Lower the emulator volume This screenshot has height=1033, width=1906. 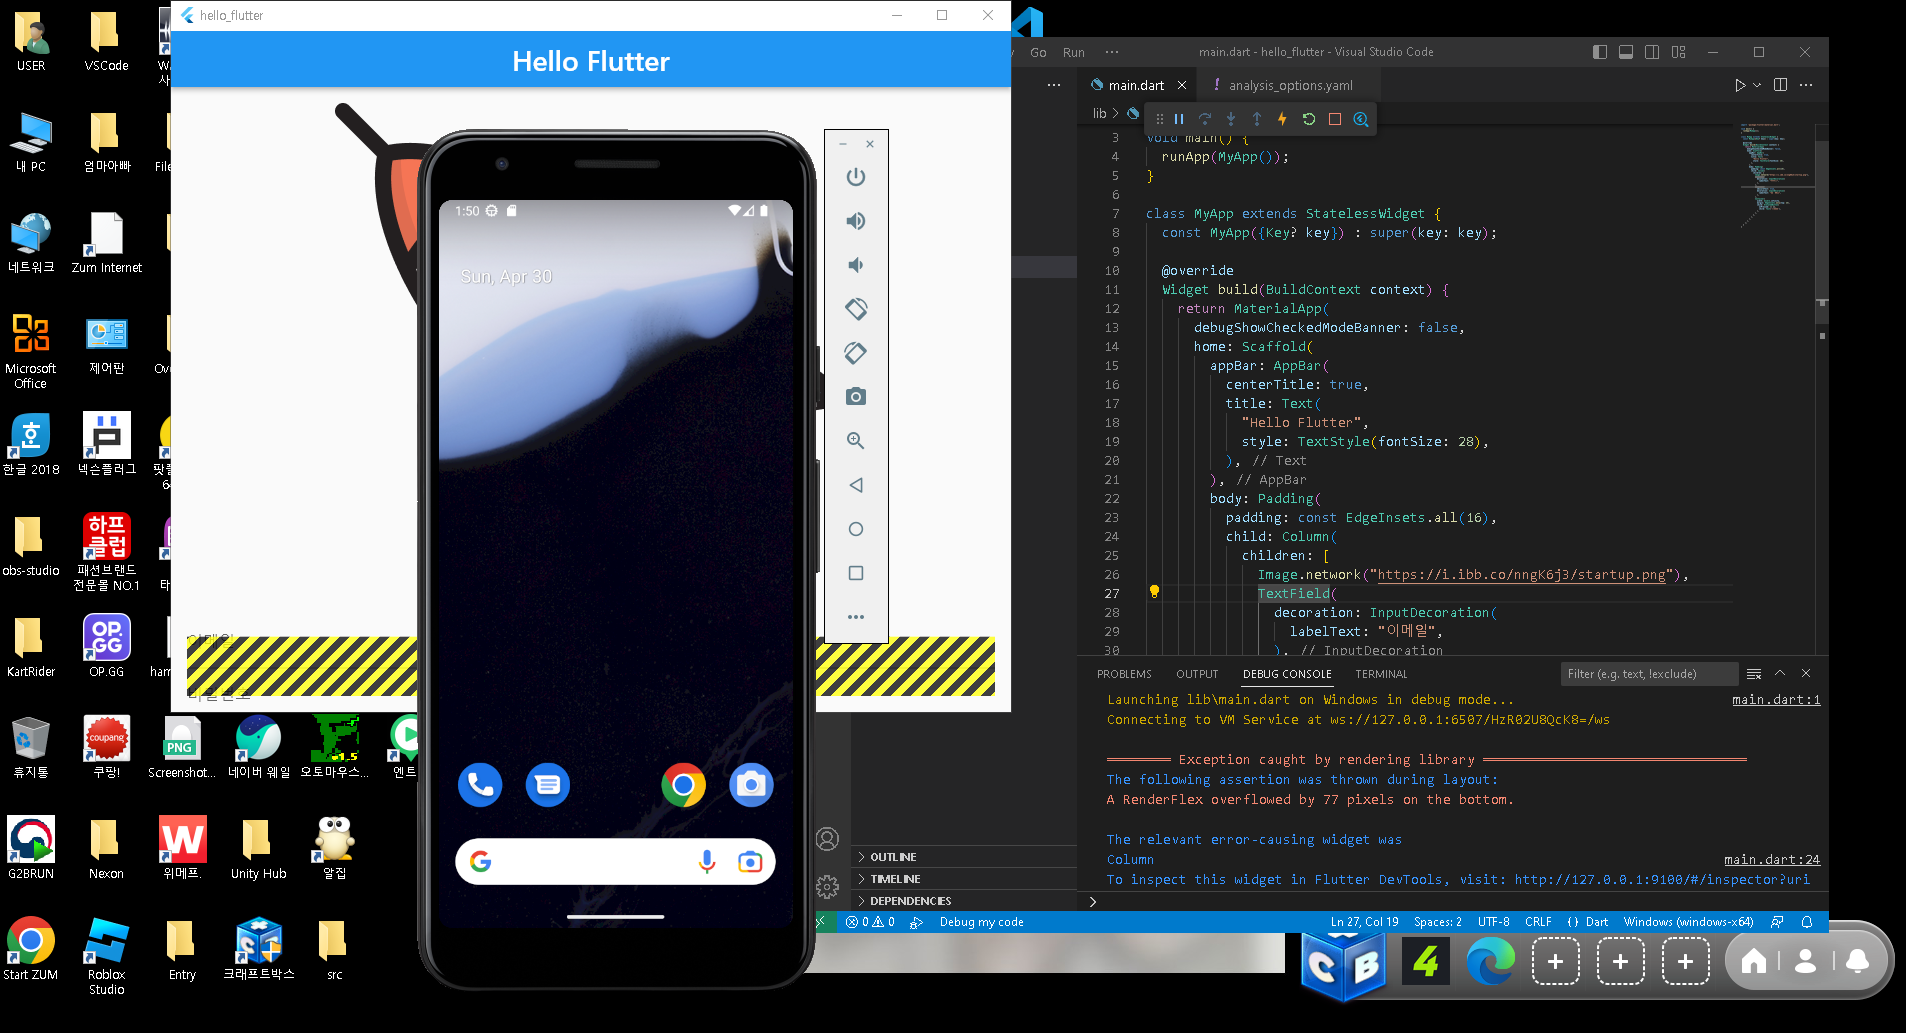(856, 265)
